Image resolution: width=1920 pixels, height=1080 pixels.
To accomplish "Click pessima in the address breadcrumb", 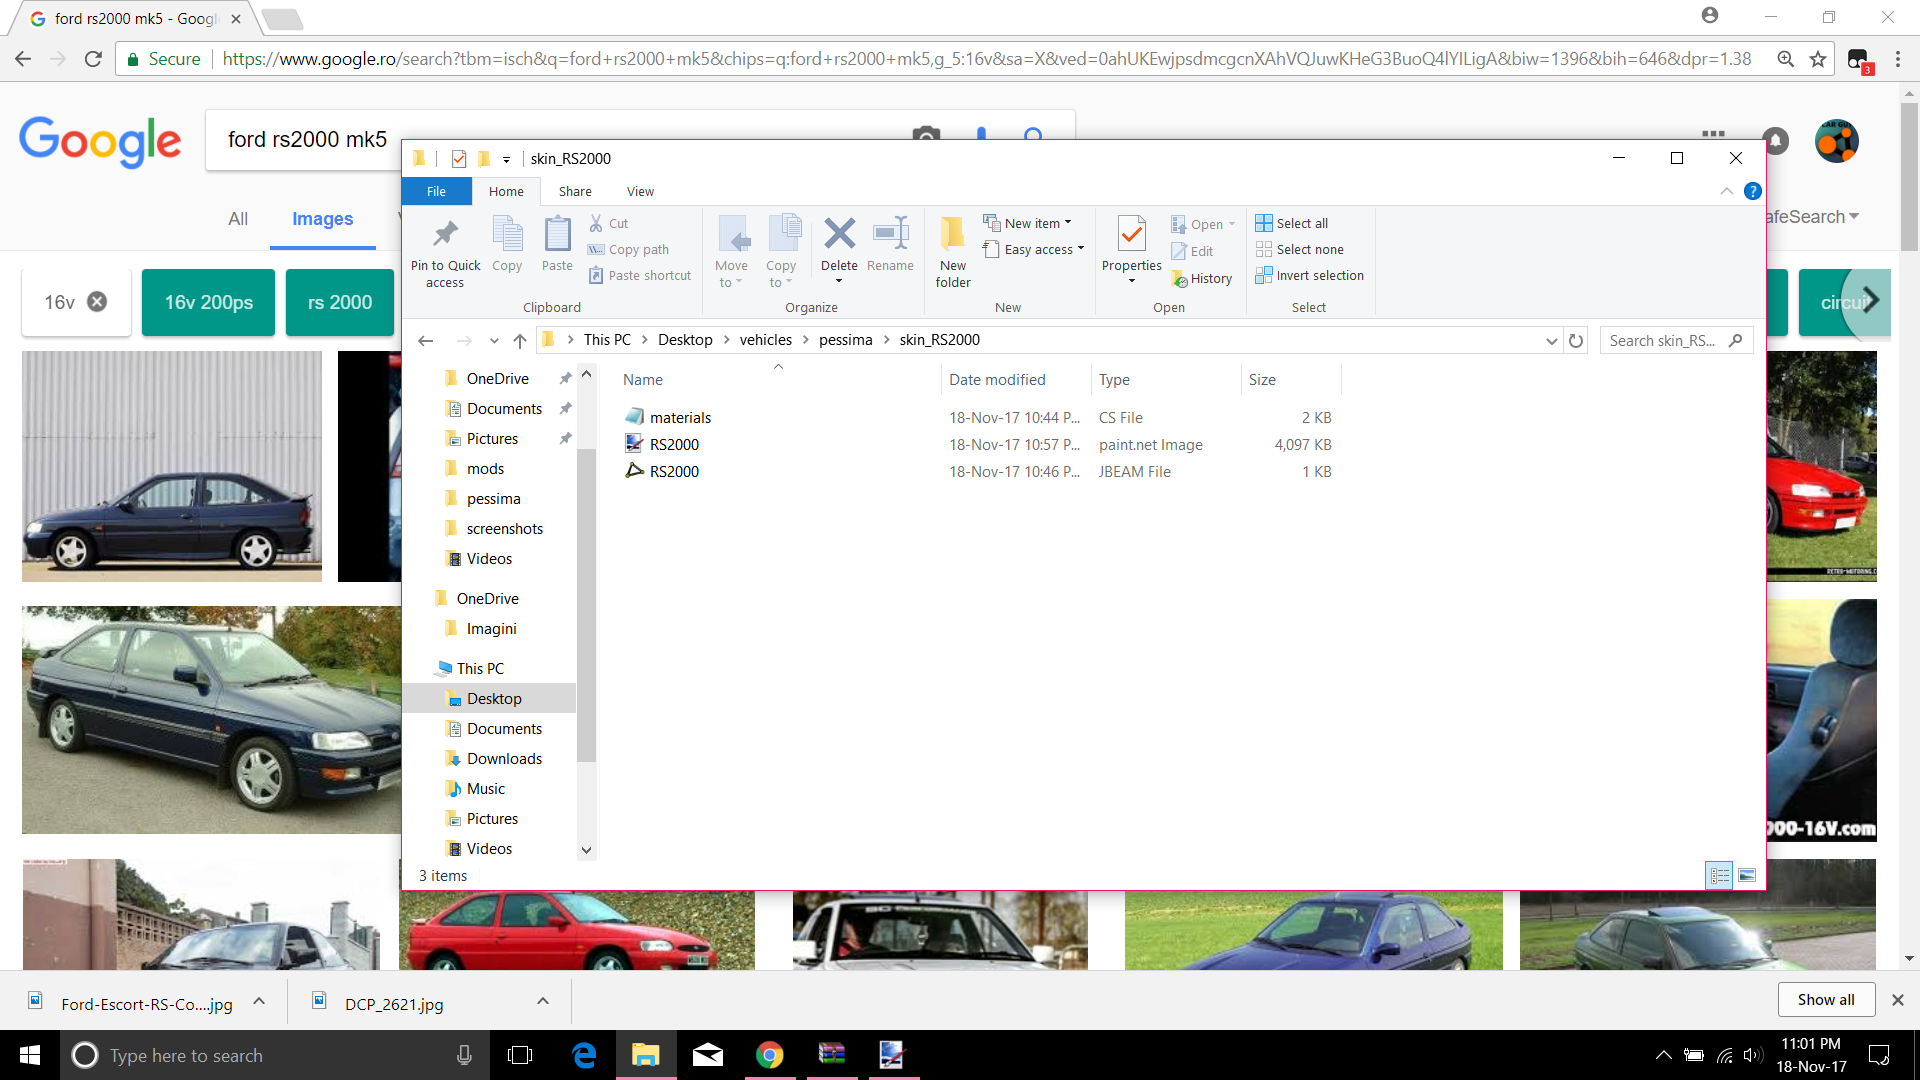I will [845, 340].
